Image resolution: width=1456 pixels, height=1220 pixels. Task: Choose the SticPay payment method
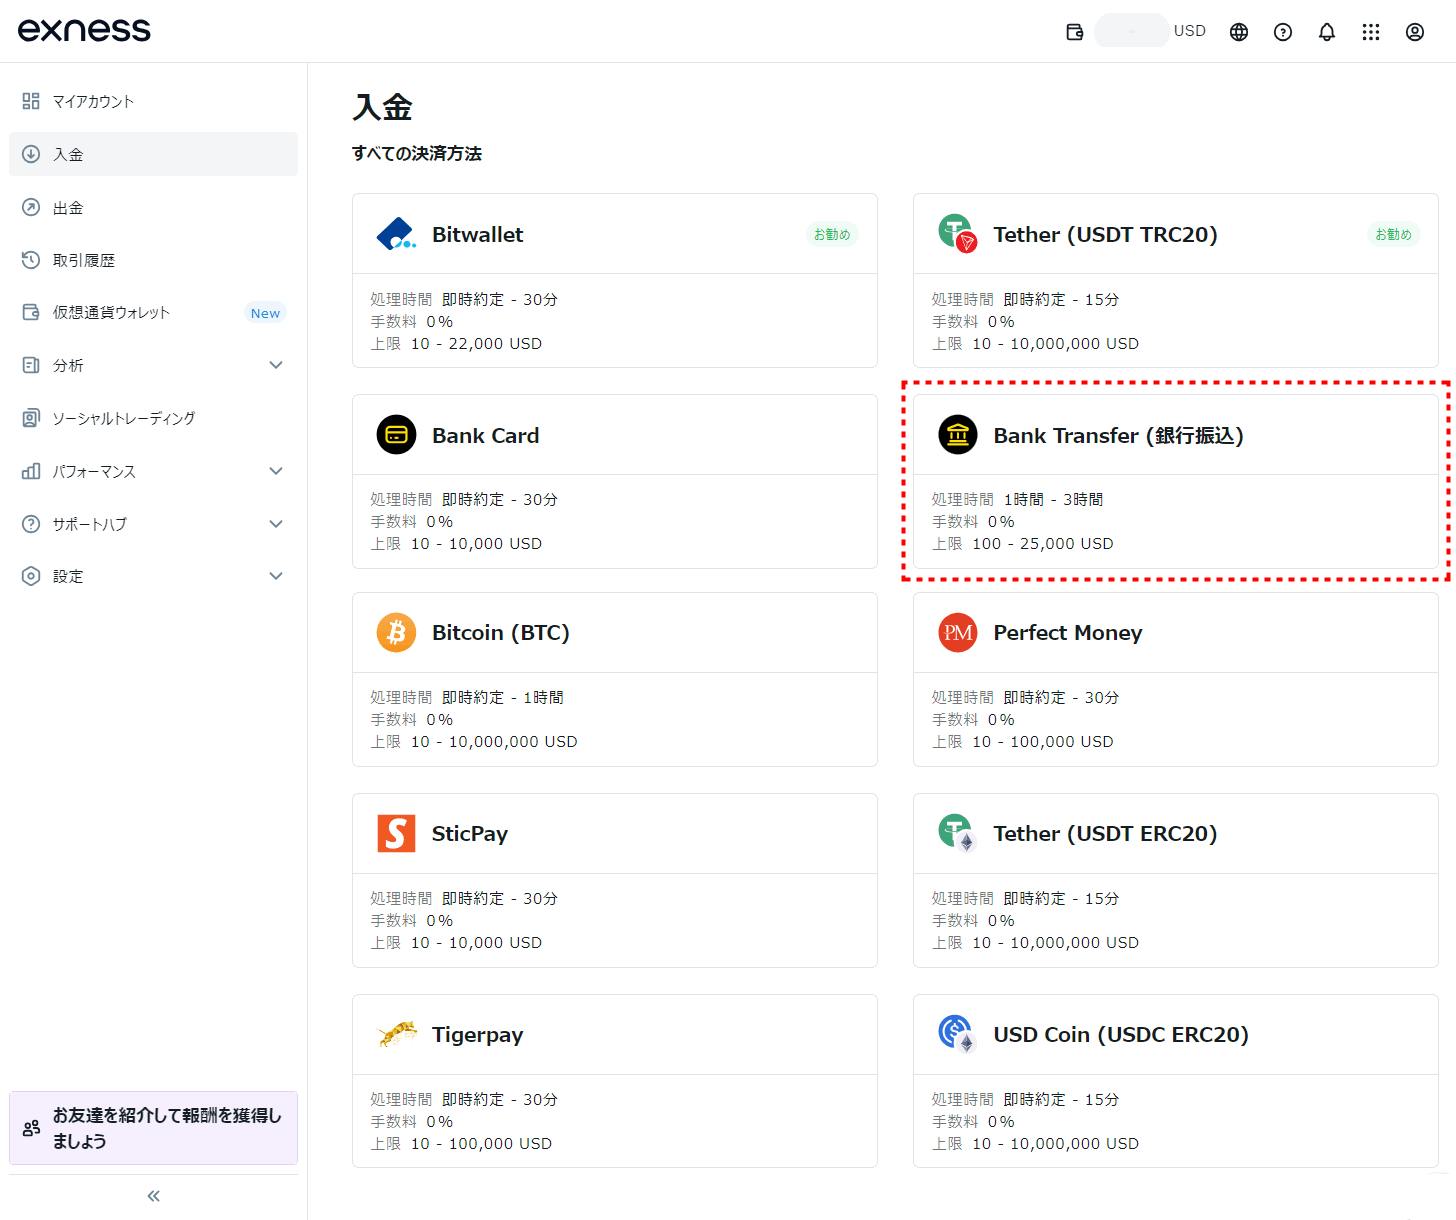coord(615,880)
